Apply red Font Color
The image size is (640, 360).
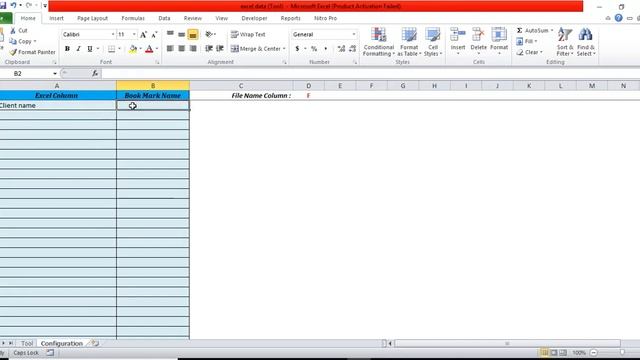tap(149, 49)
